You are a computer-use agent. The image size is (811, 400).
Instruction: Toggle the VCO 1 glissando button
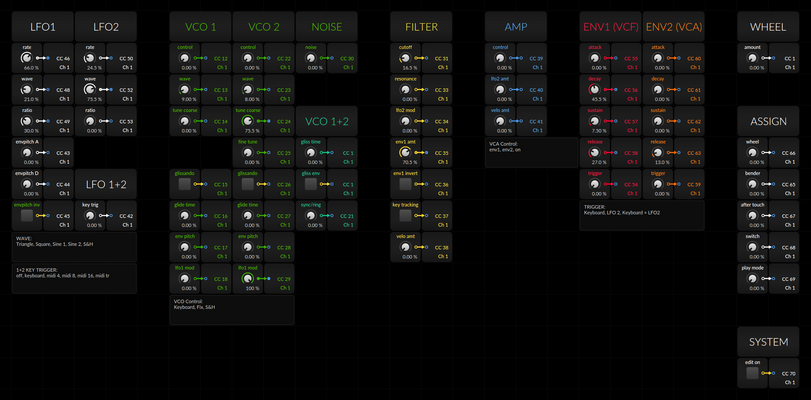185,184
